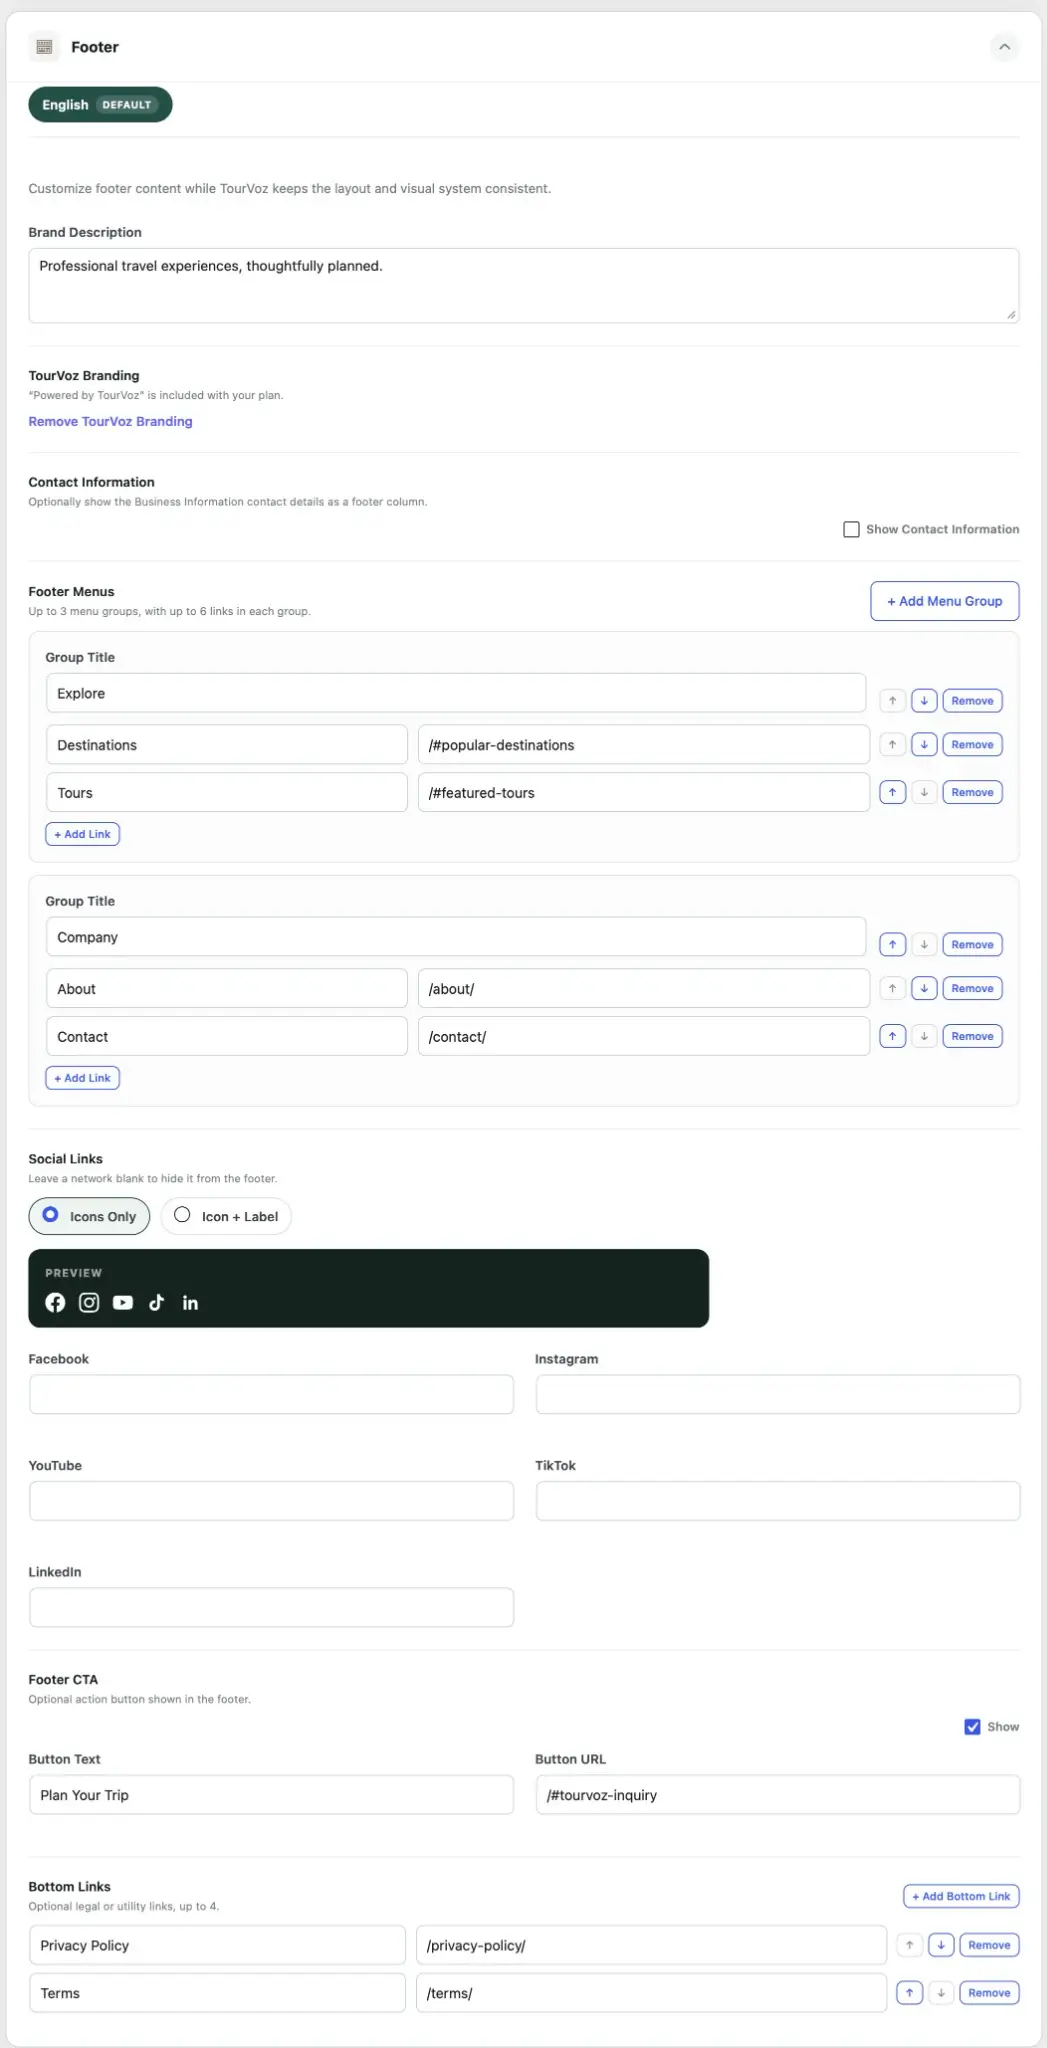The height and width of the screenshot is (2048, 1047).
Task: Click into Brand Description text area
Action: pos(523,285)
